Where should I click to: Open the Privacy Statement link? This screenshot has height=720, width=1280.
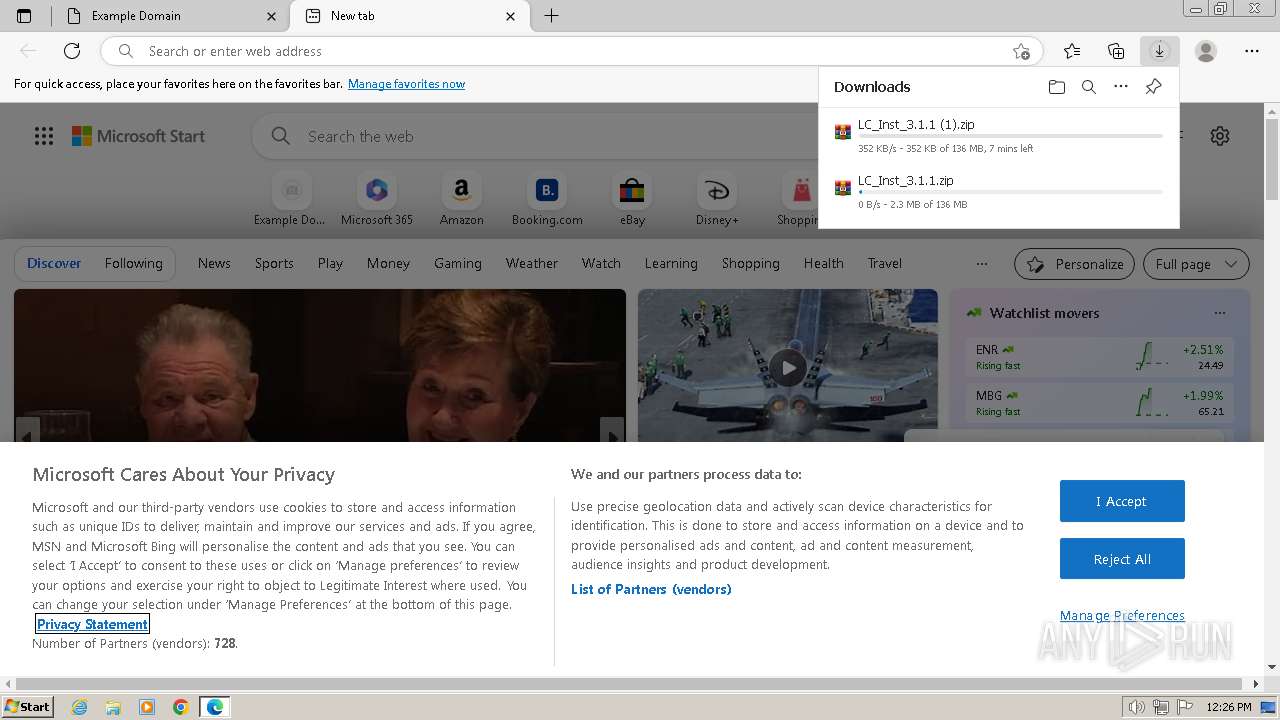92,624
